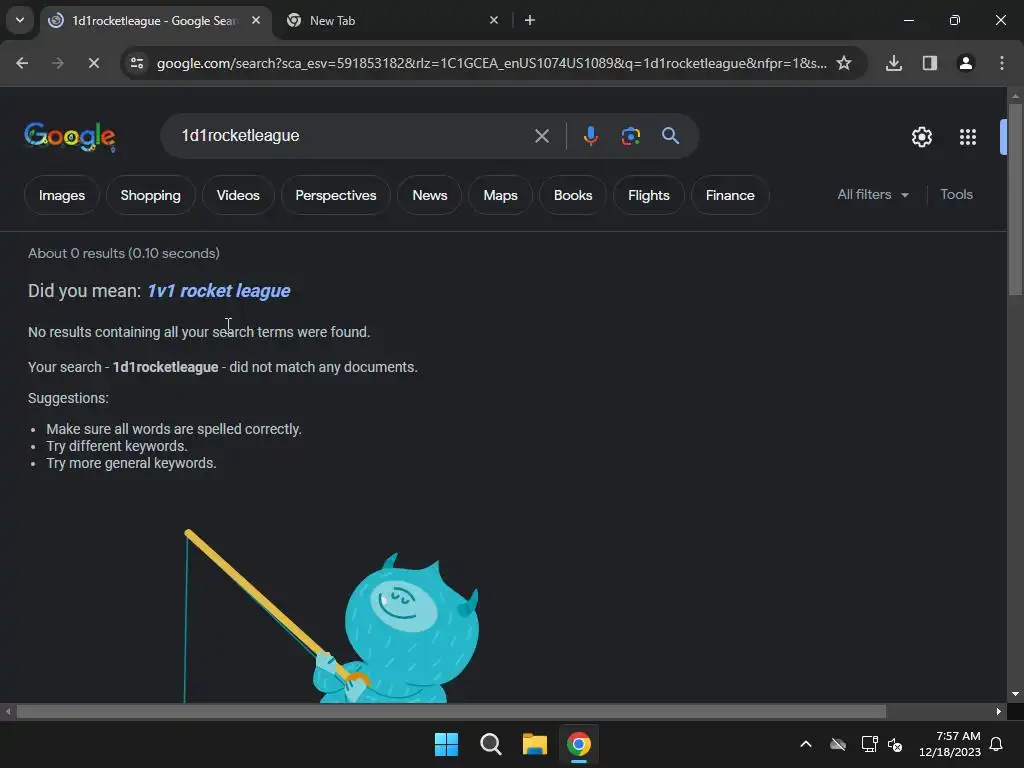Click the vertical scrollbar thumb
This screenshot has height=768, width=1024.
click(1015, 199)
